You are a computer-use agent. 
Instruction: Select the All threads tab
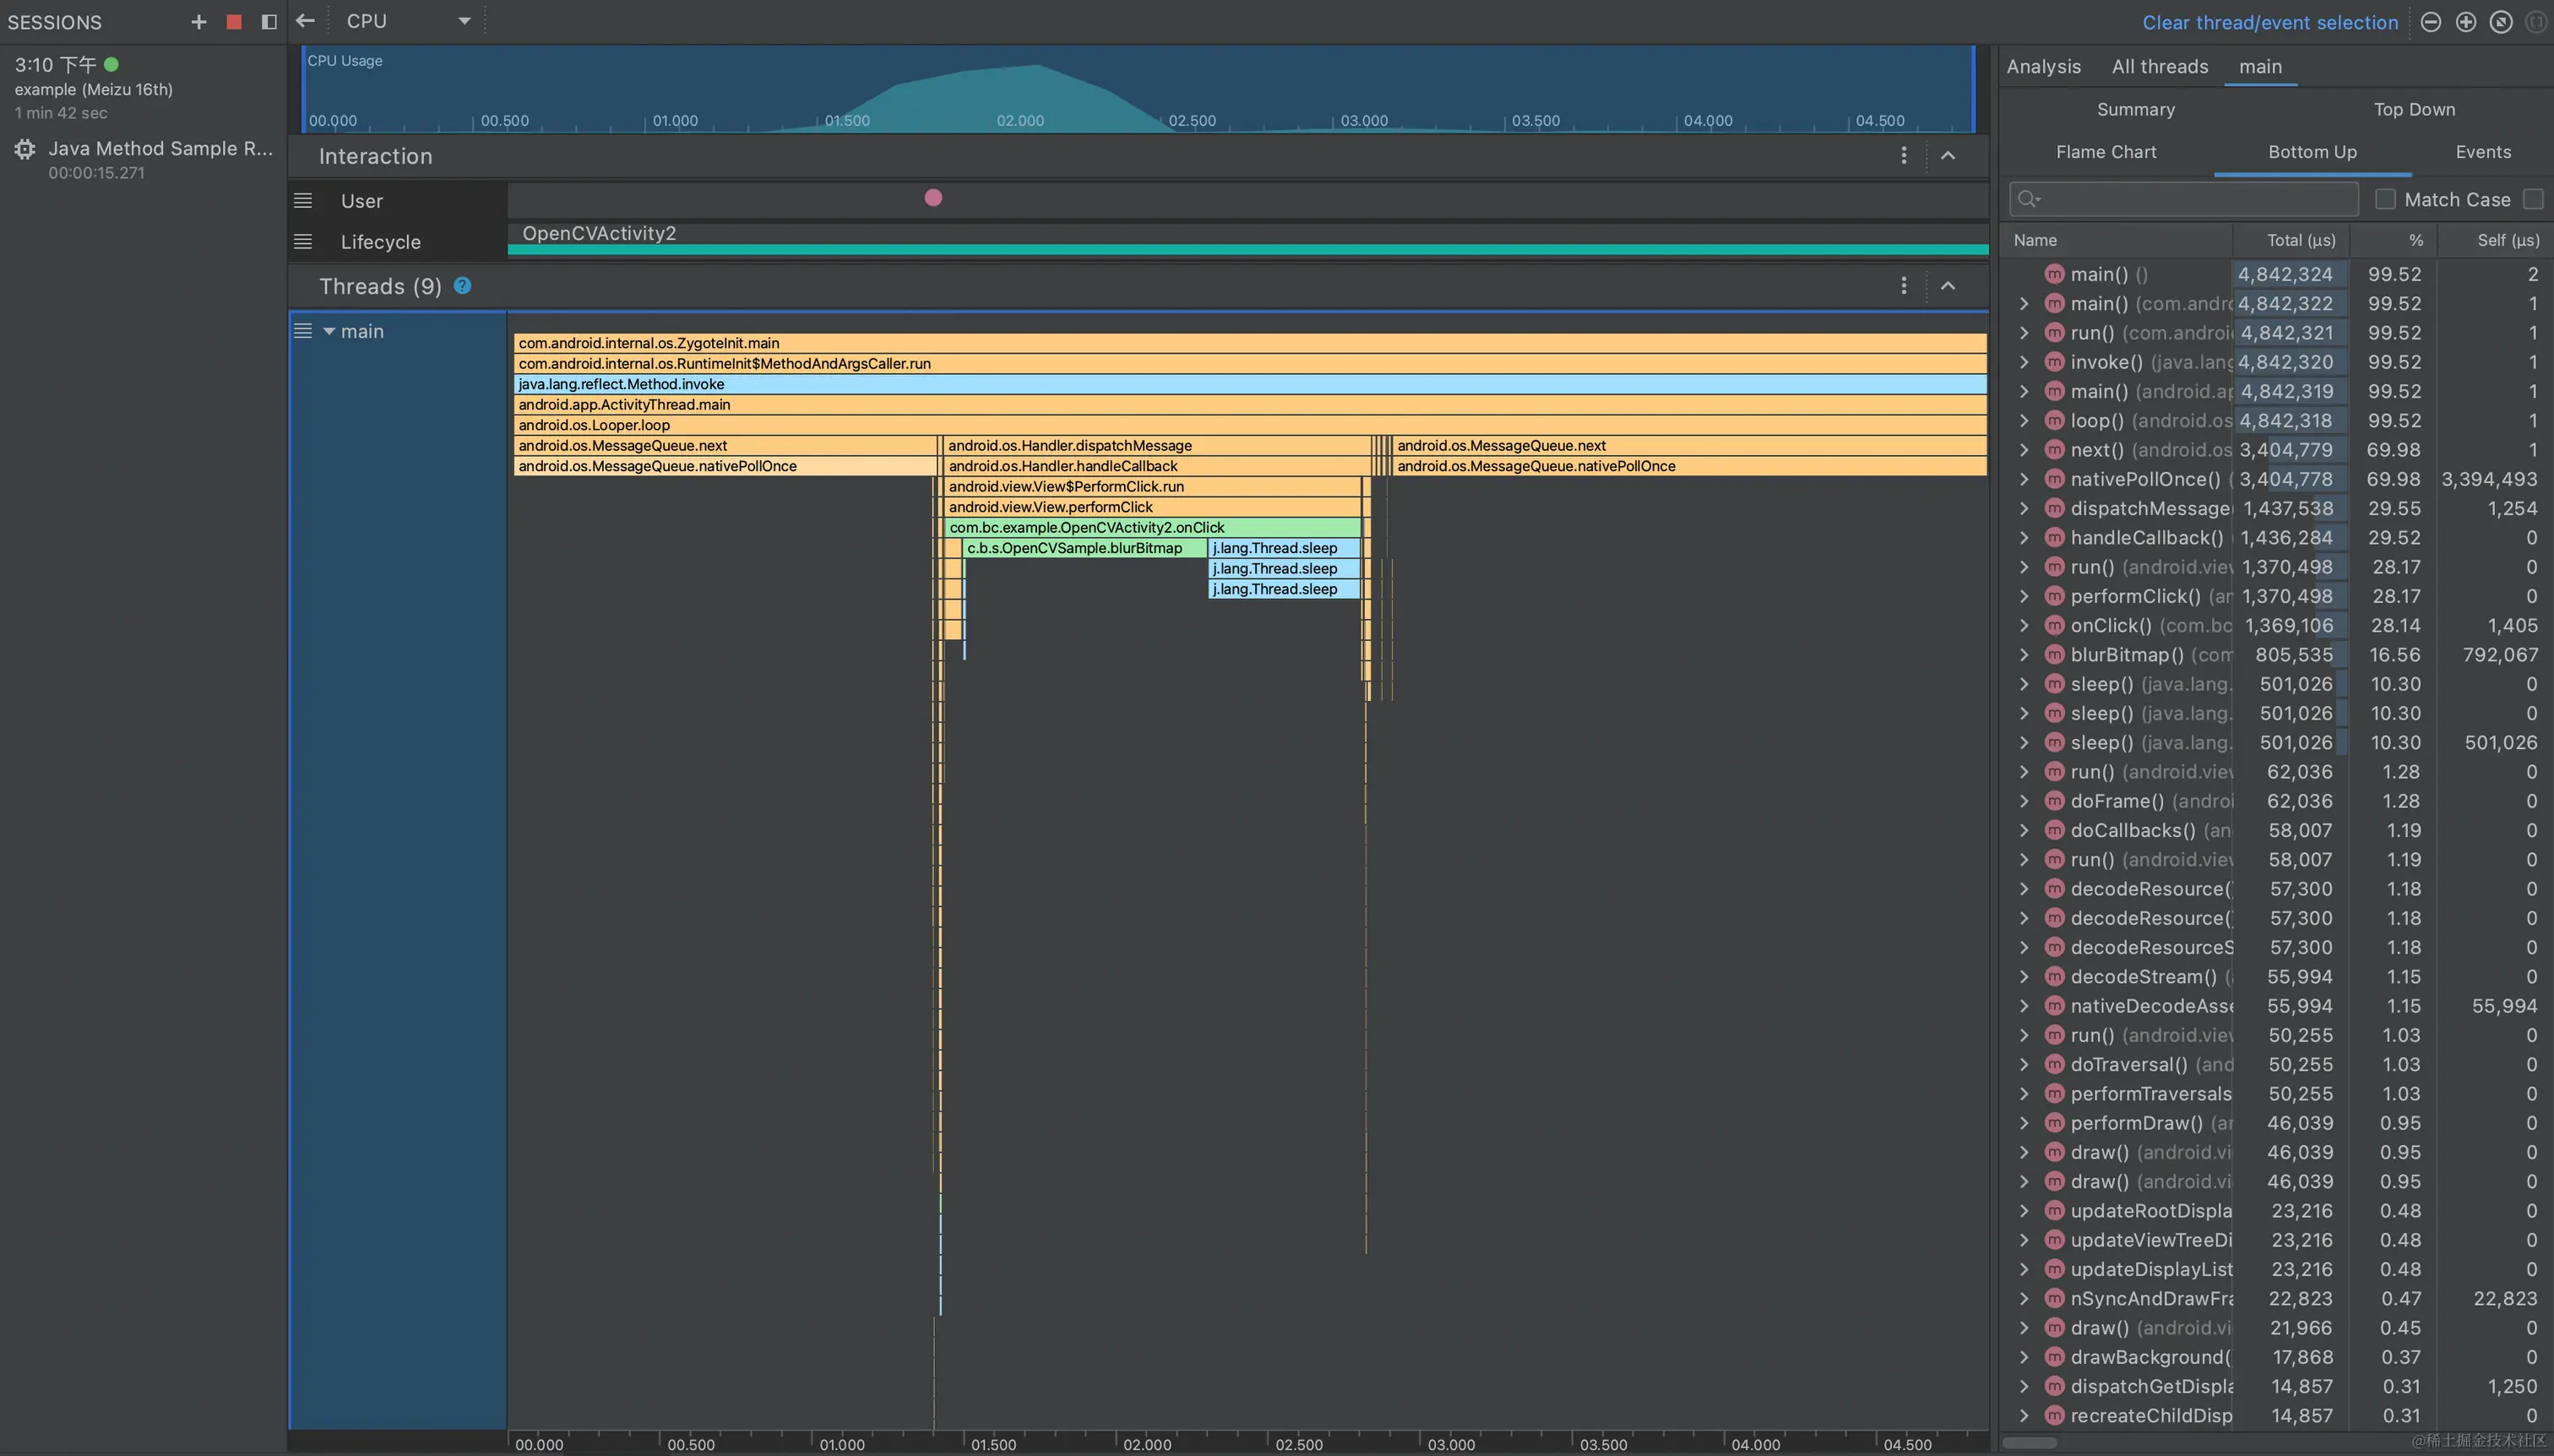(x=2160, y=67)
